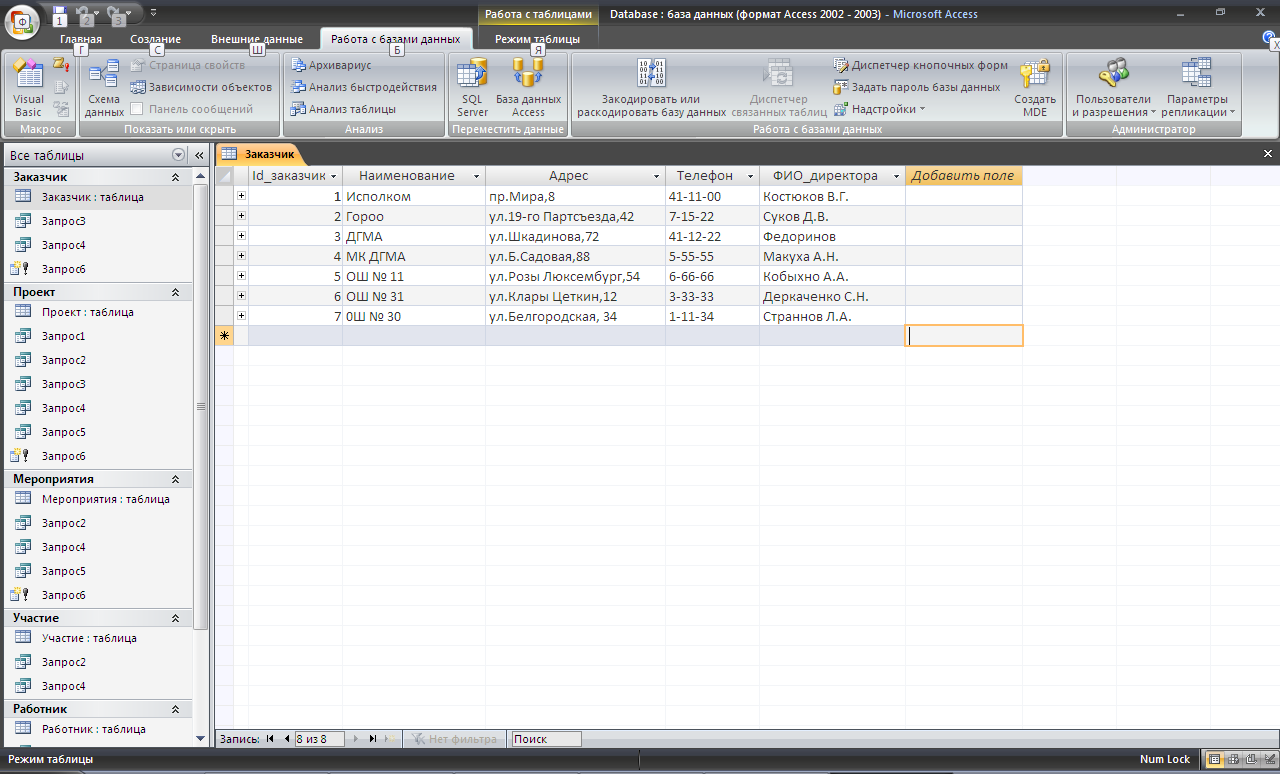The height and width of the screenshot is (774, 1280).
Task: Open Схема данных relationships window
Action: pyautogui.click(x=104, y=88)
